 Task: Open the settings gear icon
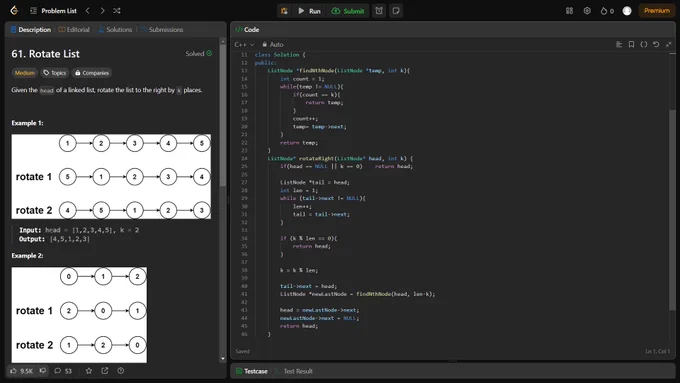[587, 11]
